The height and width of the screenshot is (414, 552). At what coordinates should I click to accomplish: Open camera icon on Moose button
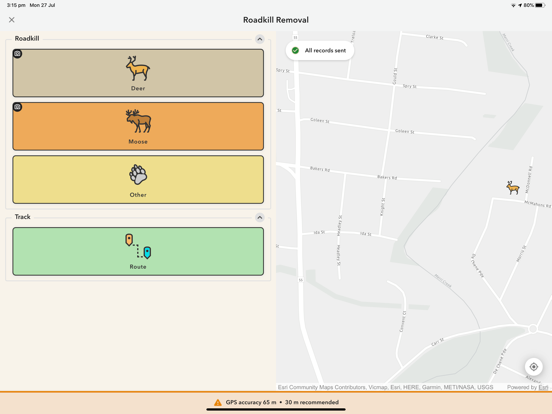coord(18,107)
